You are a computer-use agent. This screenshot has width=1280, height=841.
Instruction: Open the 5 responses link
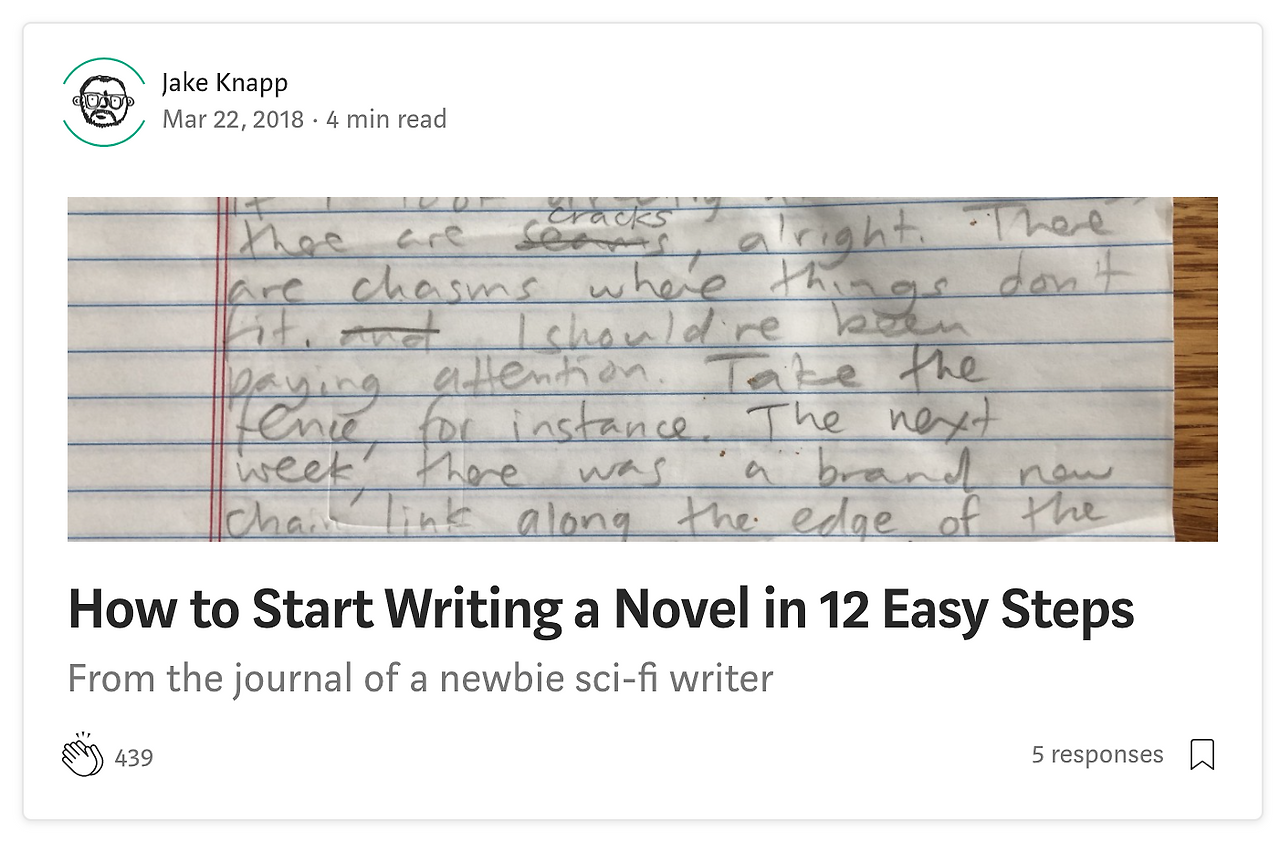[x=1097, y=754]
